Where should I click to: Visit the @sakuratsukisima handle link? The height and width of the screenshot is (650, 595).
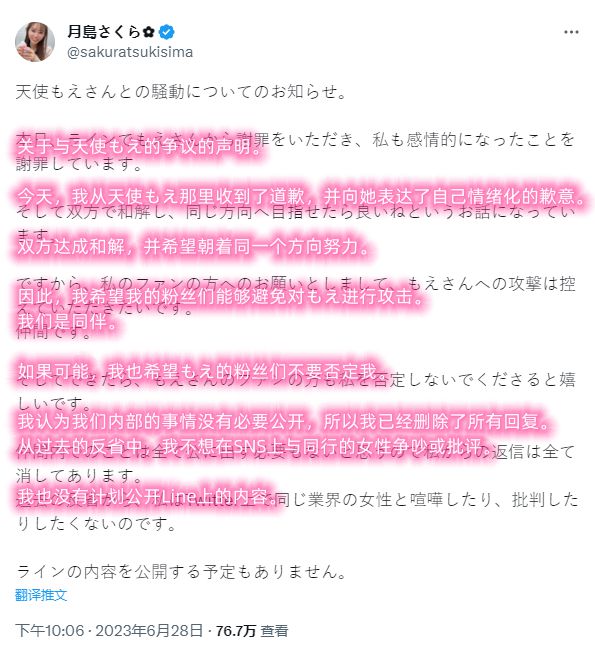coord(130,52)
